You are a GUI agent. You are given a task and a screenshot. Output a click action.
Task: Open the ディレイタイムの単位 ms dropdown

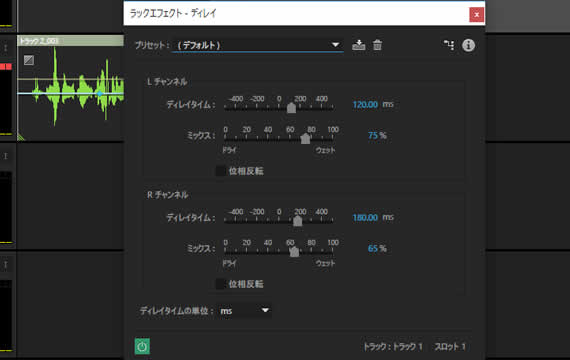[244, 311]
